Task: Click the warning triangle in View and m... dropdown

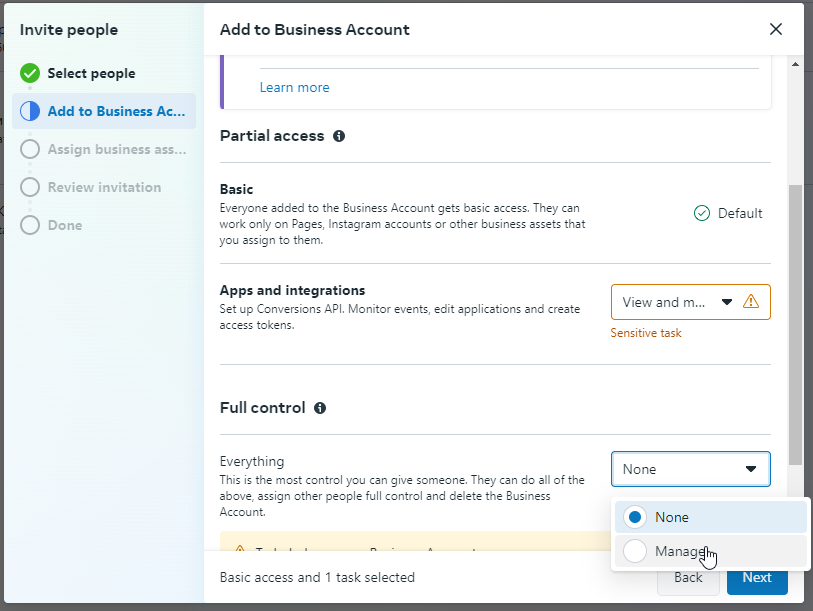Action: [x=751, y=301]
